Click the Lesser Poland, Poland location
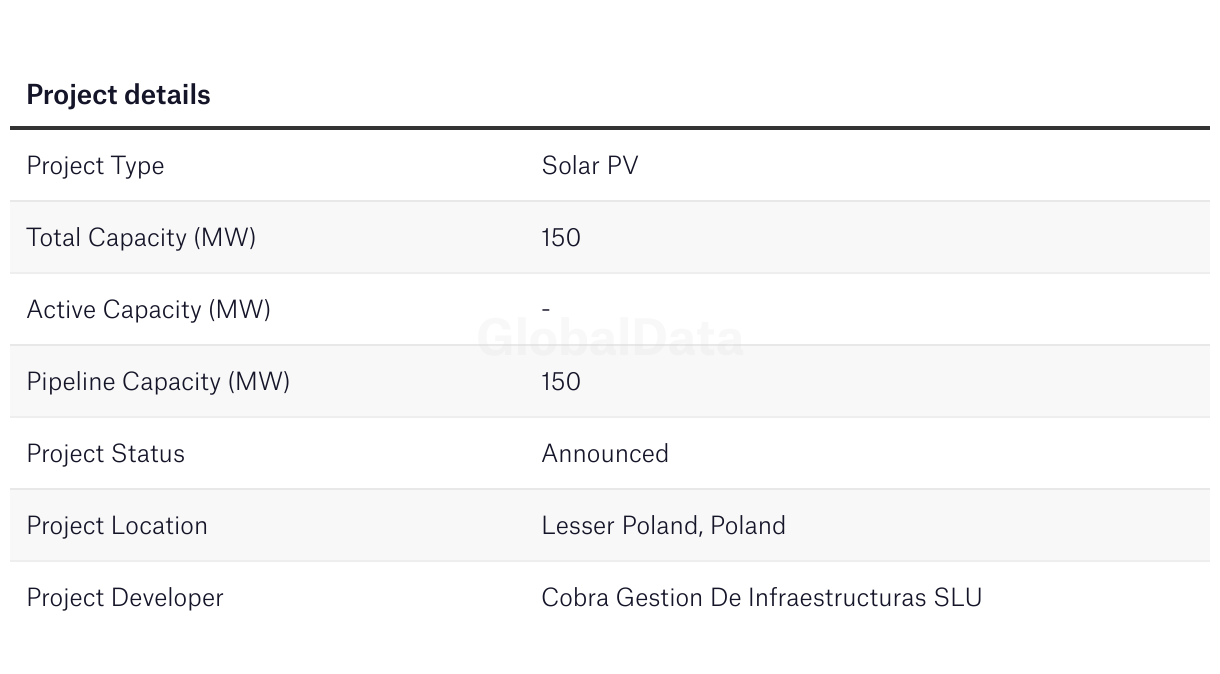The width and height of the screenshot is (1220, 674). 664,526
